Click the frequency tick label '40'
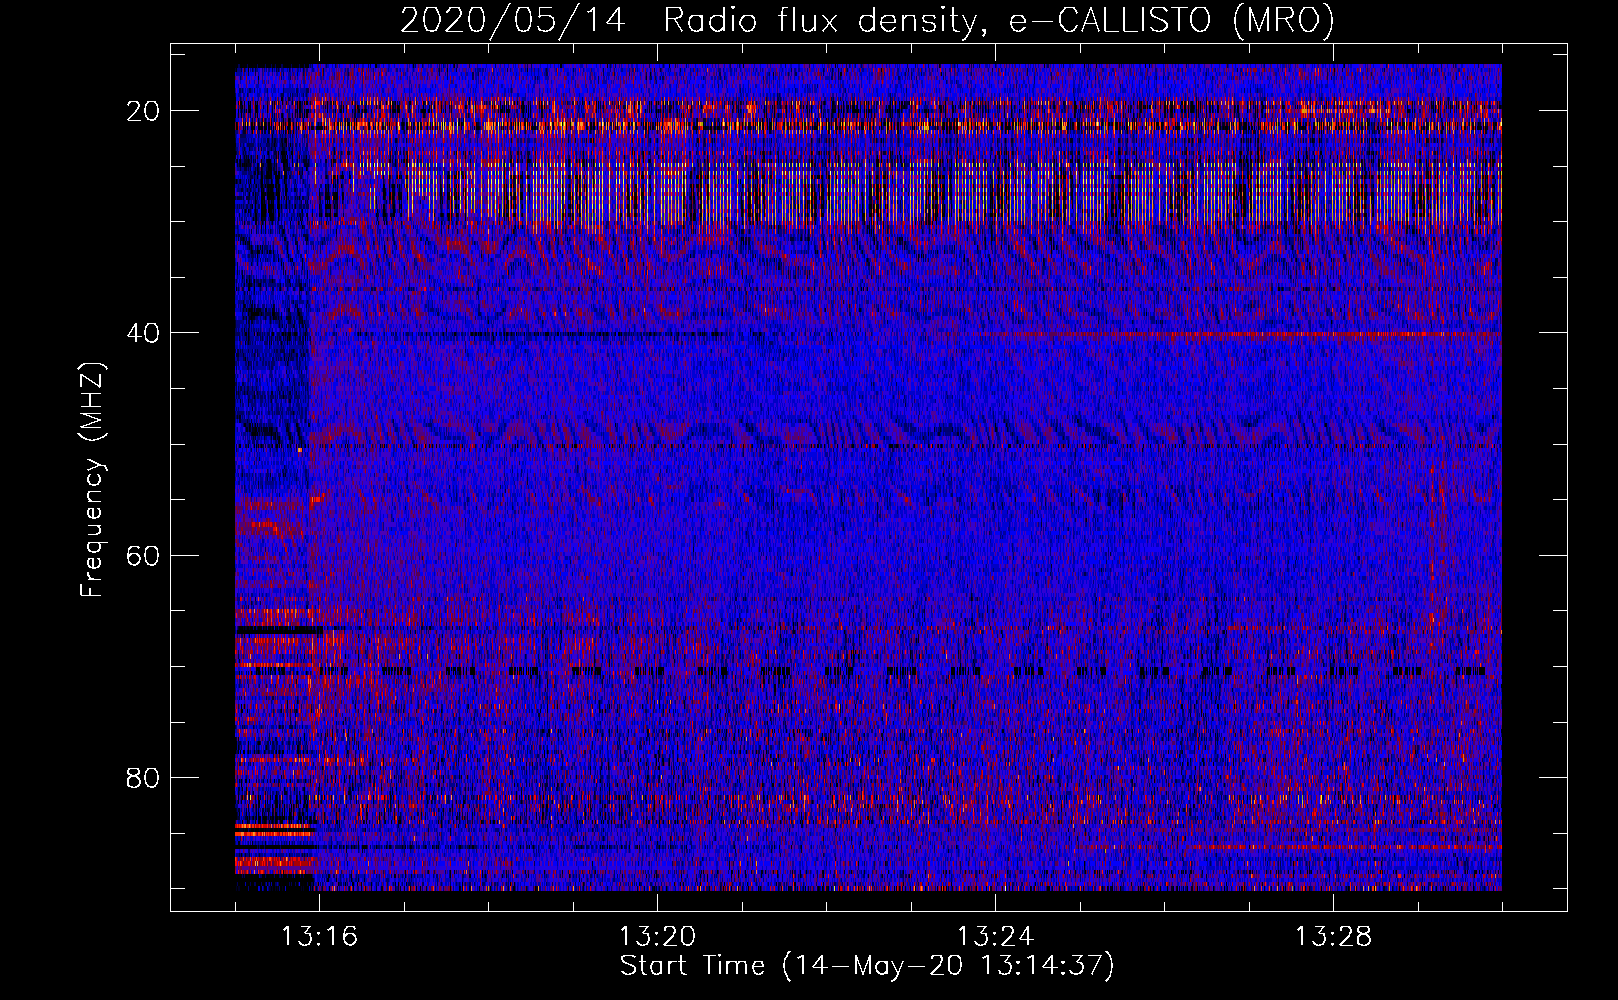The height and width of the screenshot is (1000, 1618). click(x=143, y=333)
